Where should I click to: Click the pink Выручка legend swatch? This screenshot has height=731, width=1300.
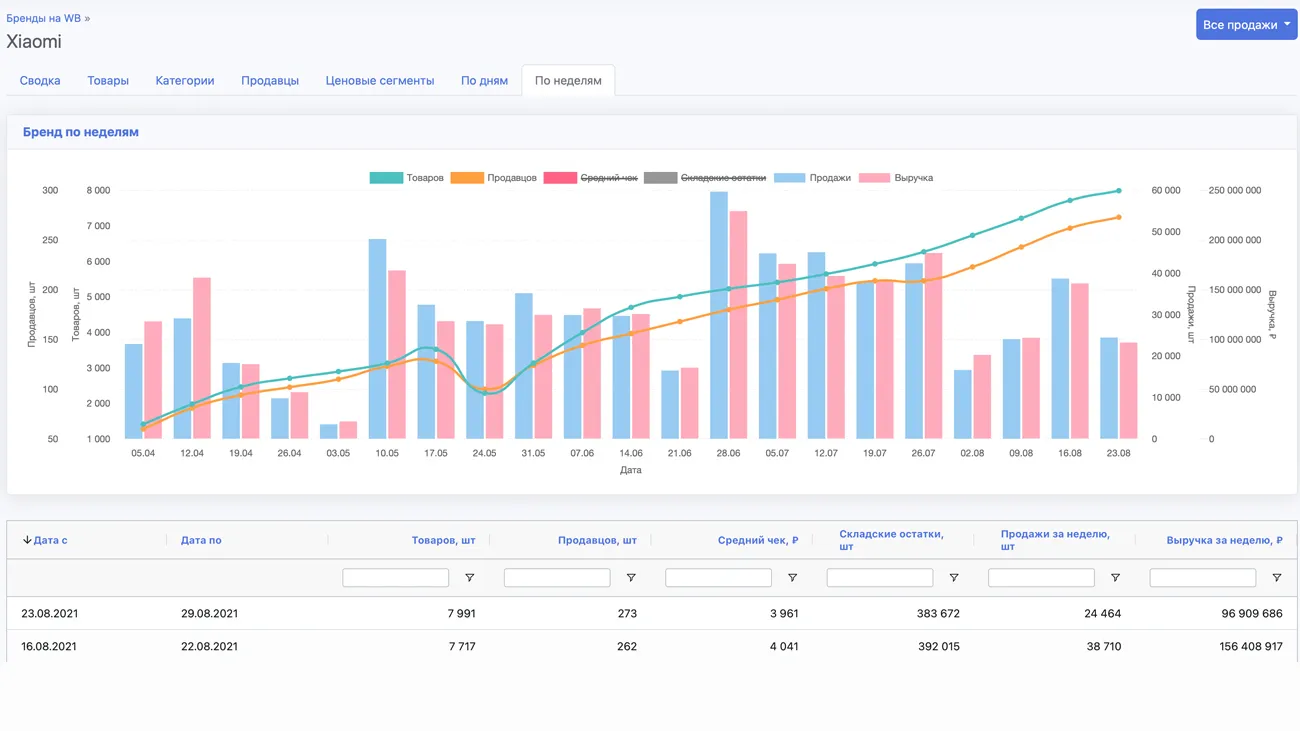pos(874,178)
